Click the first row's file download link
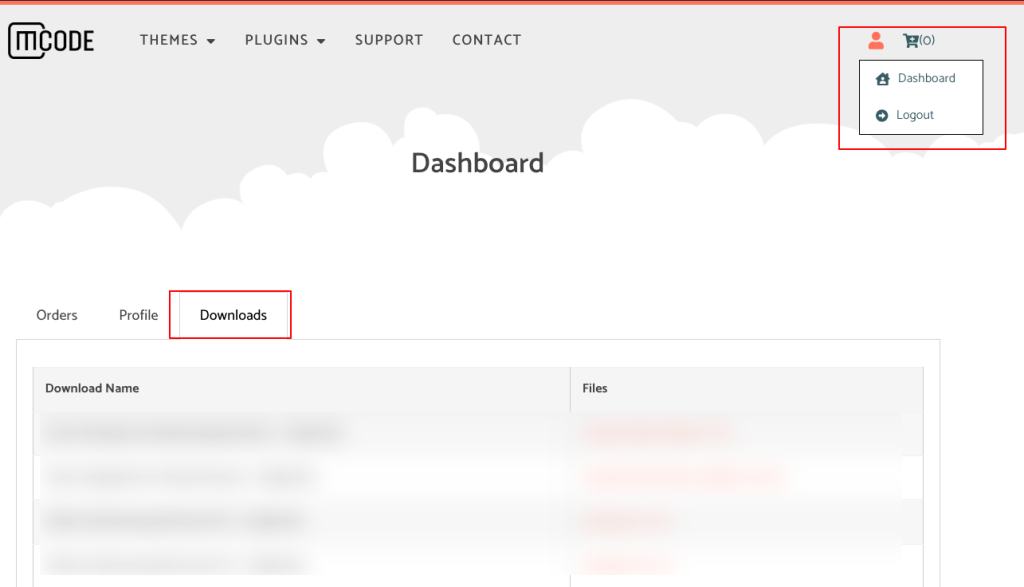The image size is (1024, 587). pos(656,433)
